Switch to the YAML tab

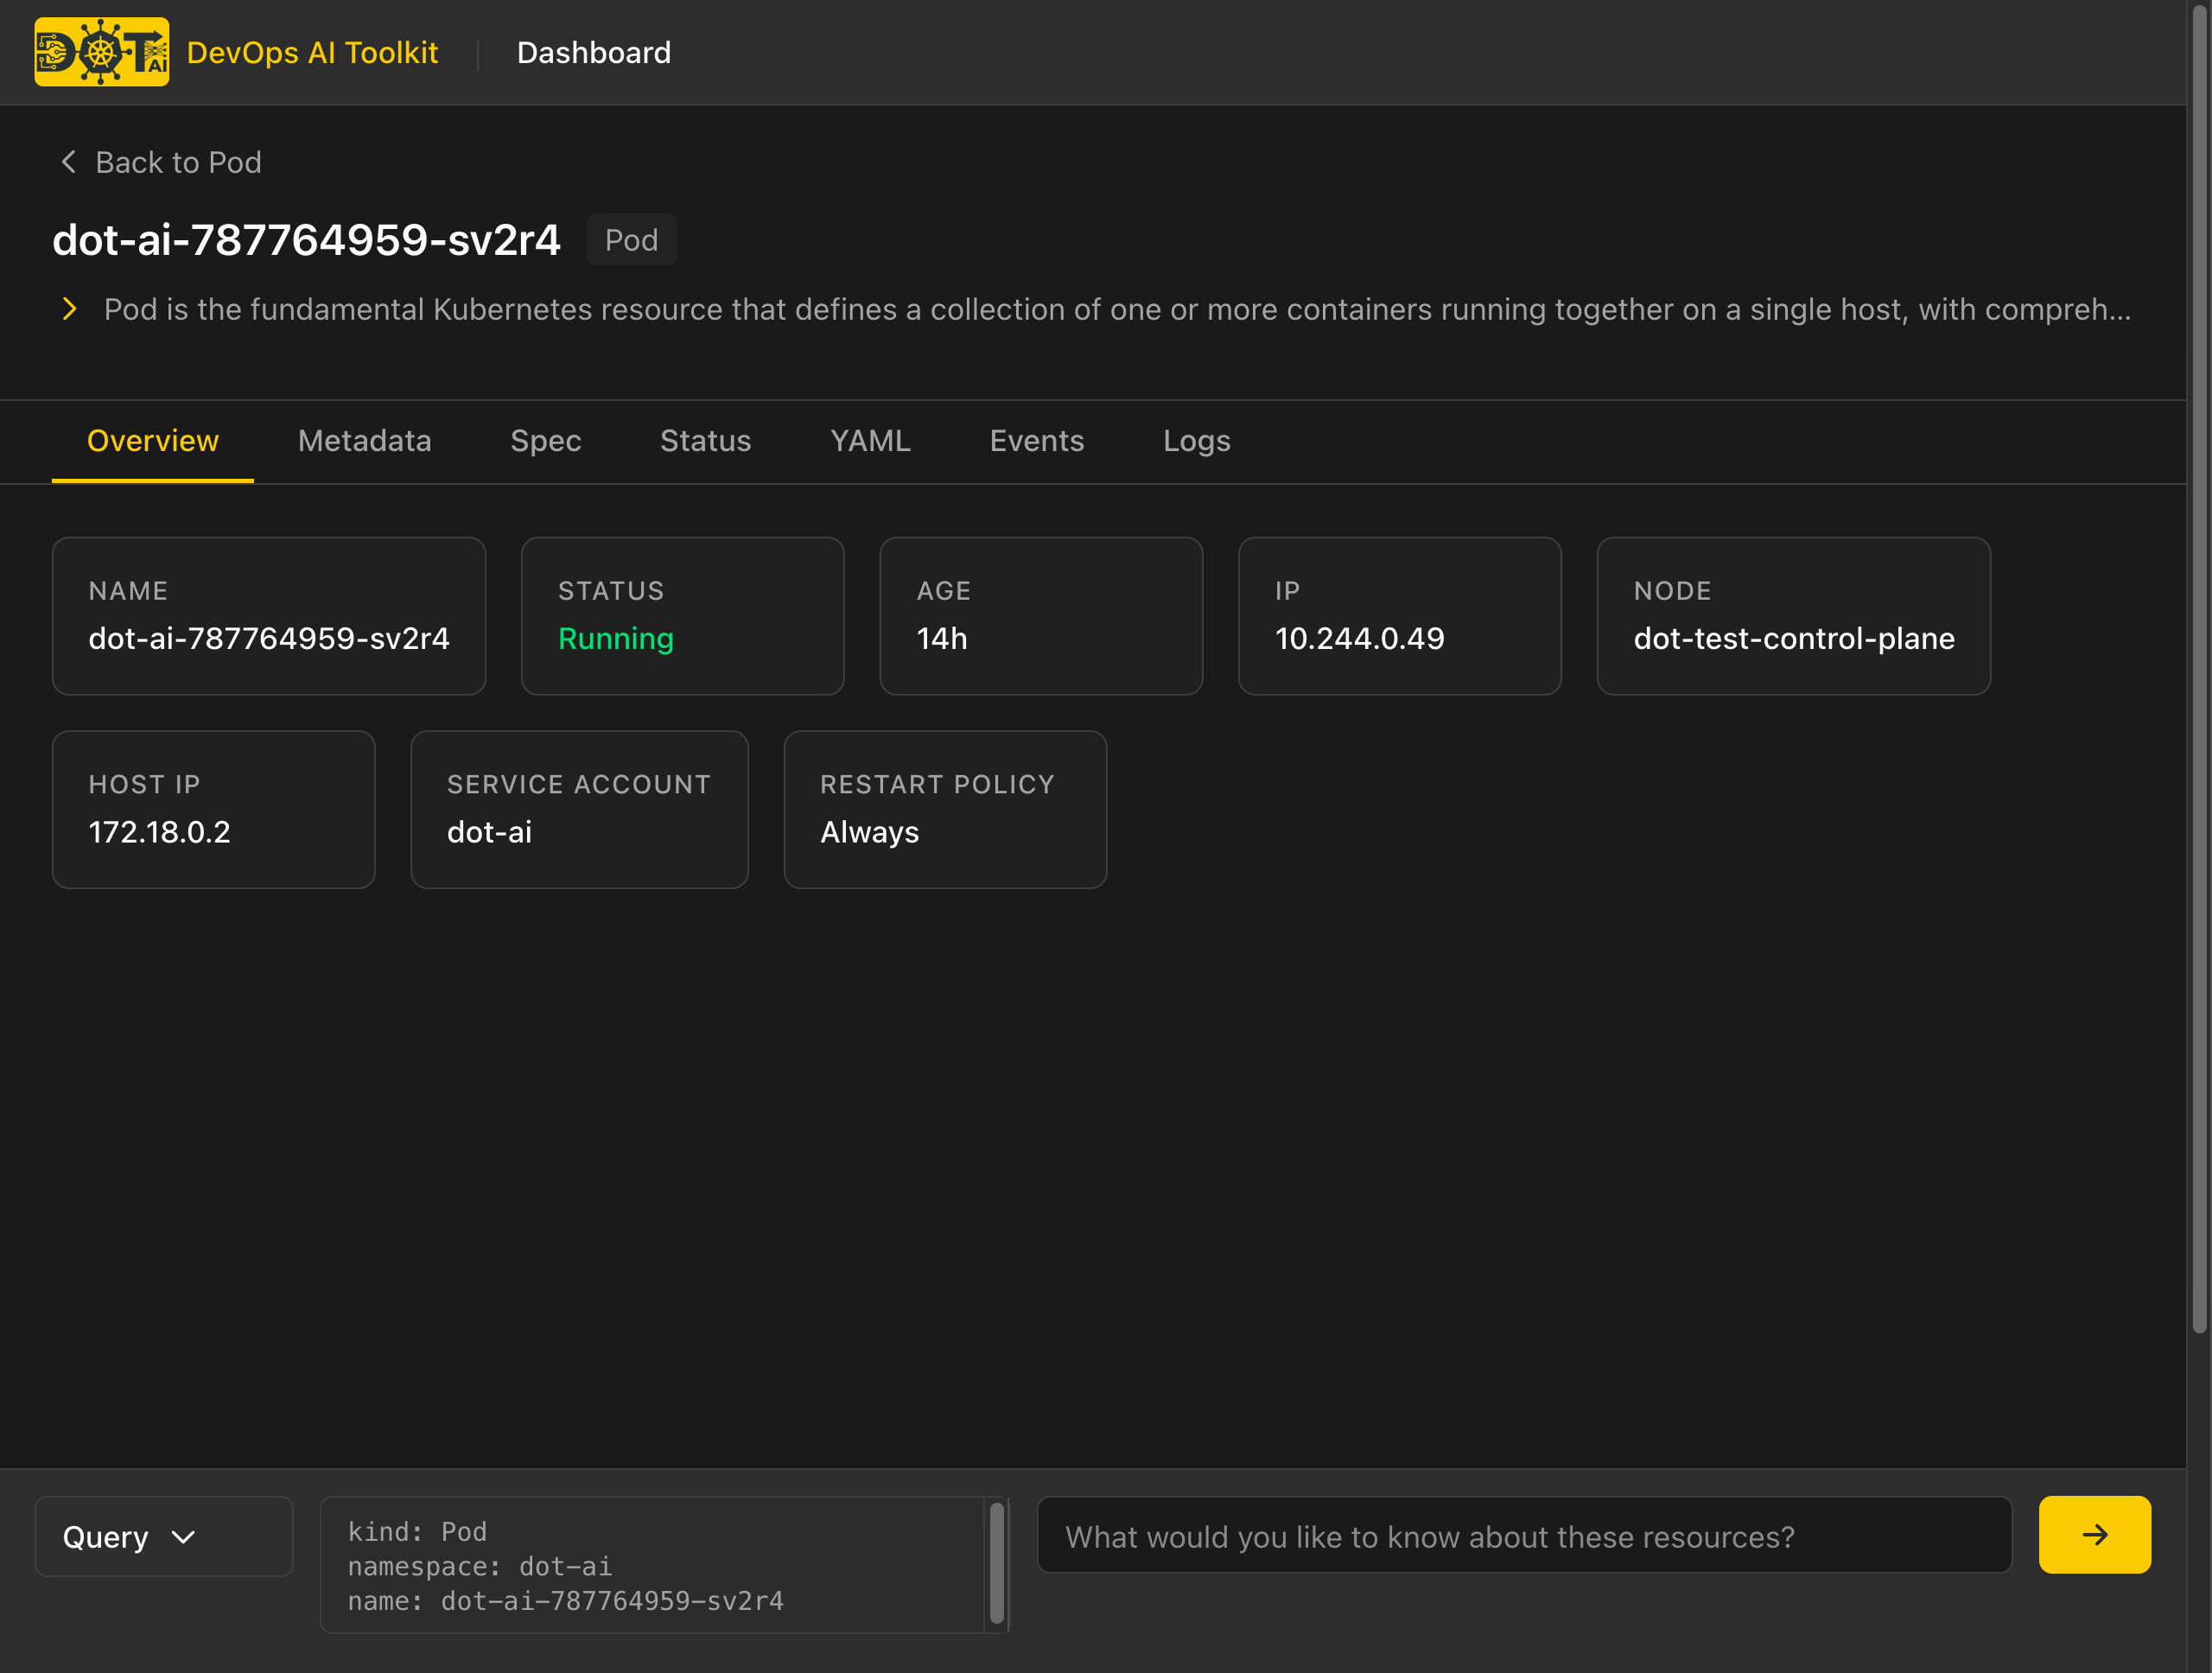[869, 440]
